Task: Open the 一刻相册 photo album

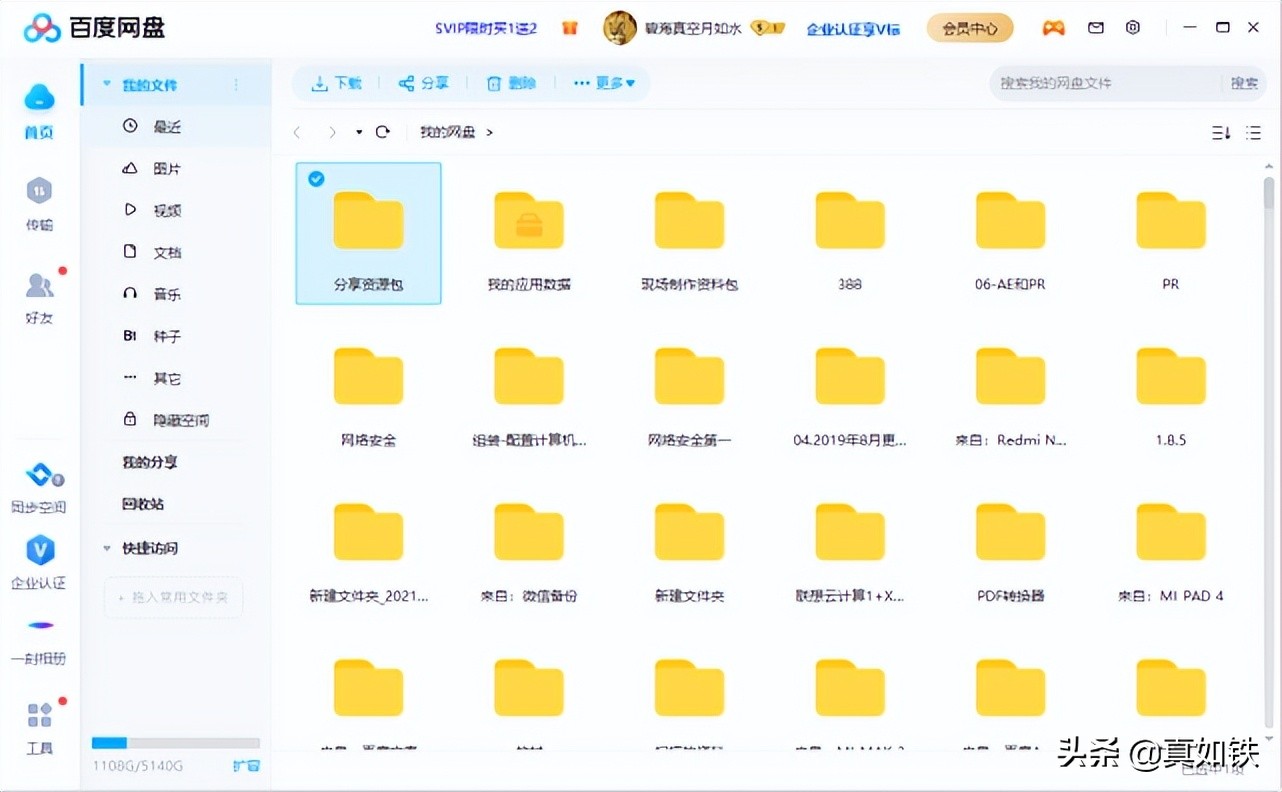Action: [38, 640]
